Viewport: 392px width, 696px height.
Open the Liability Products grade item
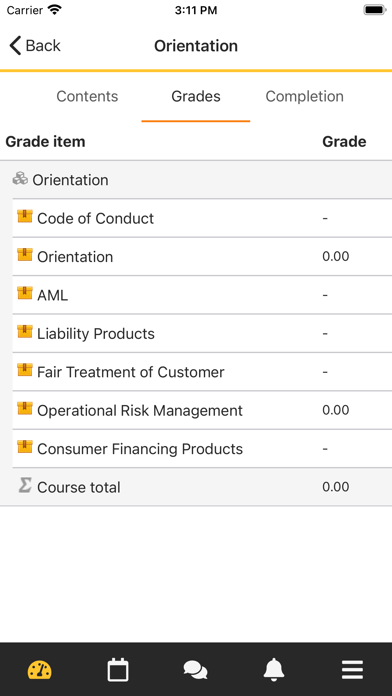[x=202, y=333]
